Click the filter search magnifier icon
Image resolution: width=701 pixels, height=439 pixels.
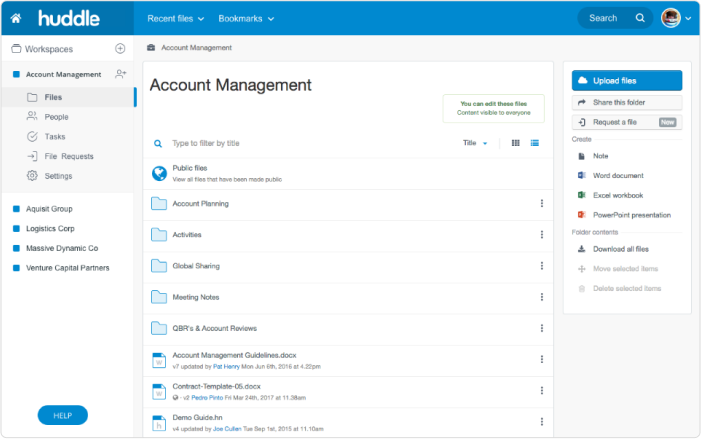tap(158, 144)
